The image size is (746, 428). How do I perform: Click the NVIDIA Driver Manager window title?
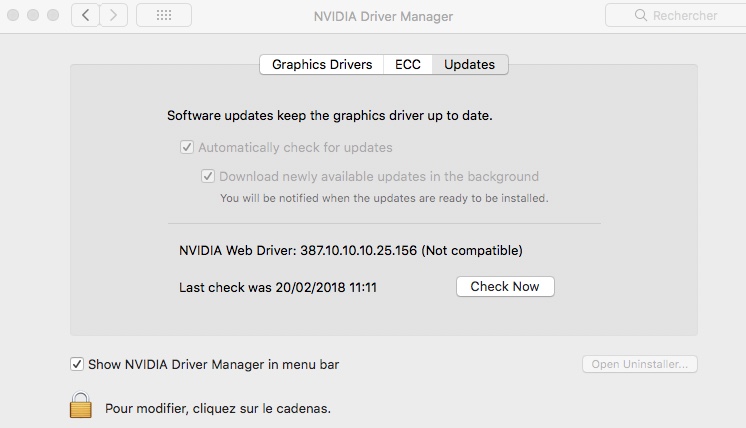383,16
